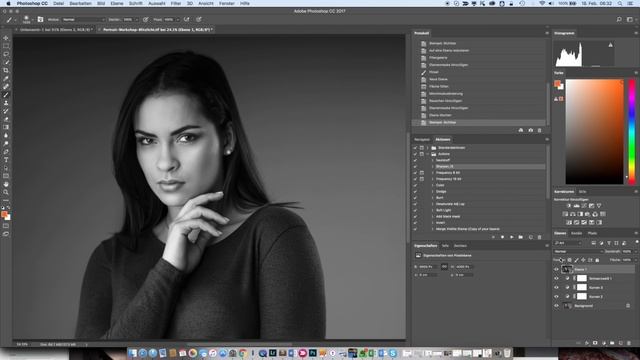Open the brush preset picker
640x360 pixels.
(x=27, y=19)
